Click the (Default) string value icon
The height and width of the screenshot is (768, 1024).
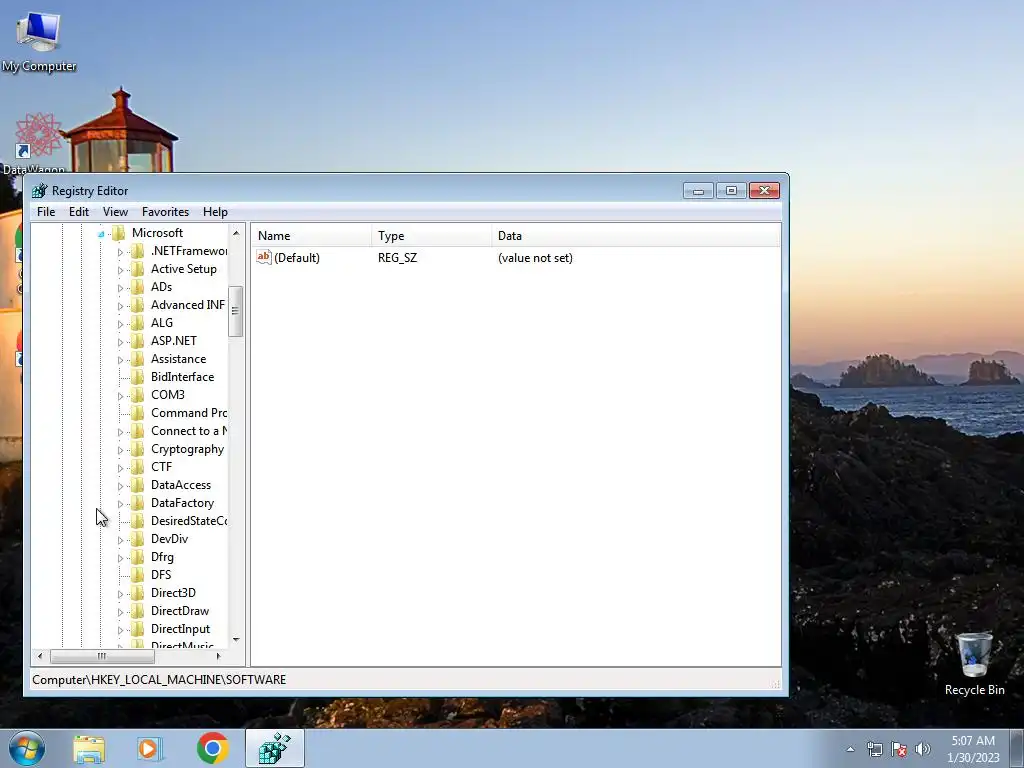pyautogui.click(x=264, y=257)
